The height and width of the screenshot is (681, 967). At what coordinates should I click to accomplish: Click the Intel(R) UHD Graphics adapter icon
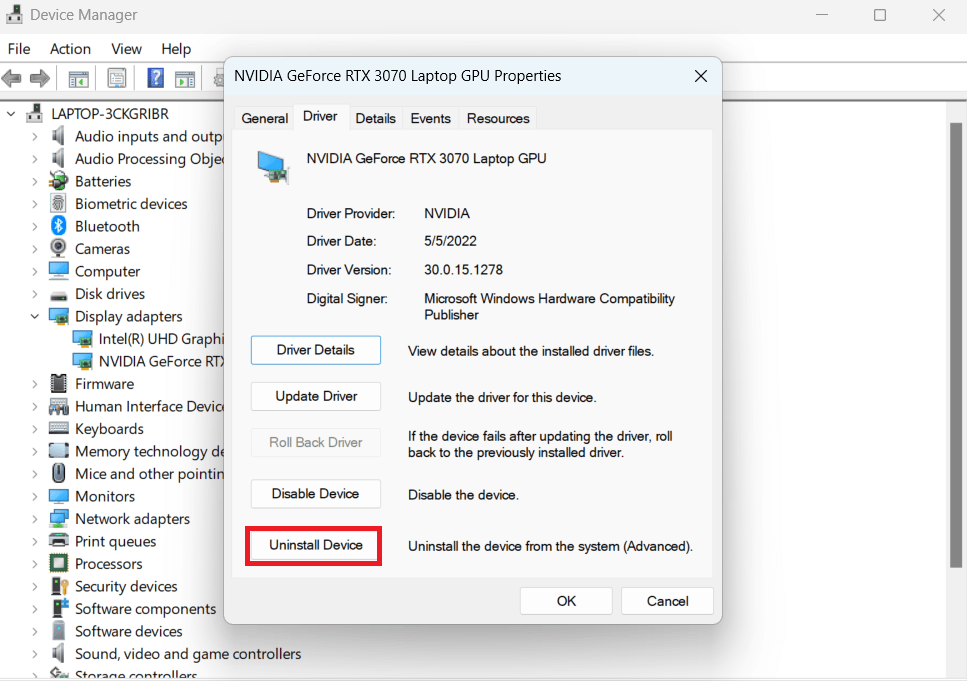tap(83, 339)
